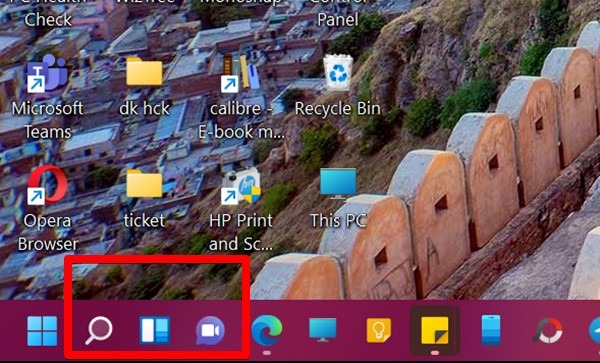The image size is (600, 363).
Task: Click the "This PC" label text
Action: pyautogui.click(x=338, y=221)
